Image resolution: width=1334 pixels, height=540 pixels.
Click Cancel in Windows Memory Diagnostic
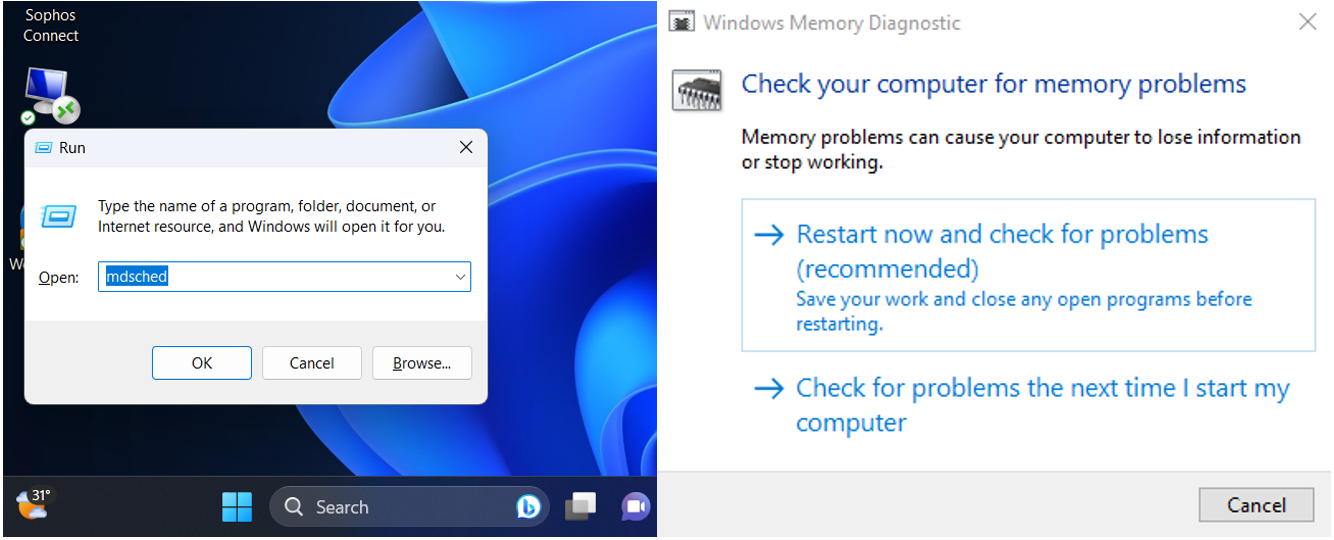tap(1256, 505)
